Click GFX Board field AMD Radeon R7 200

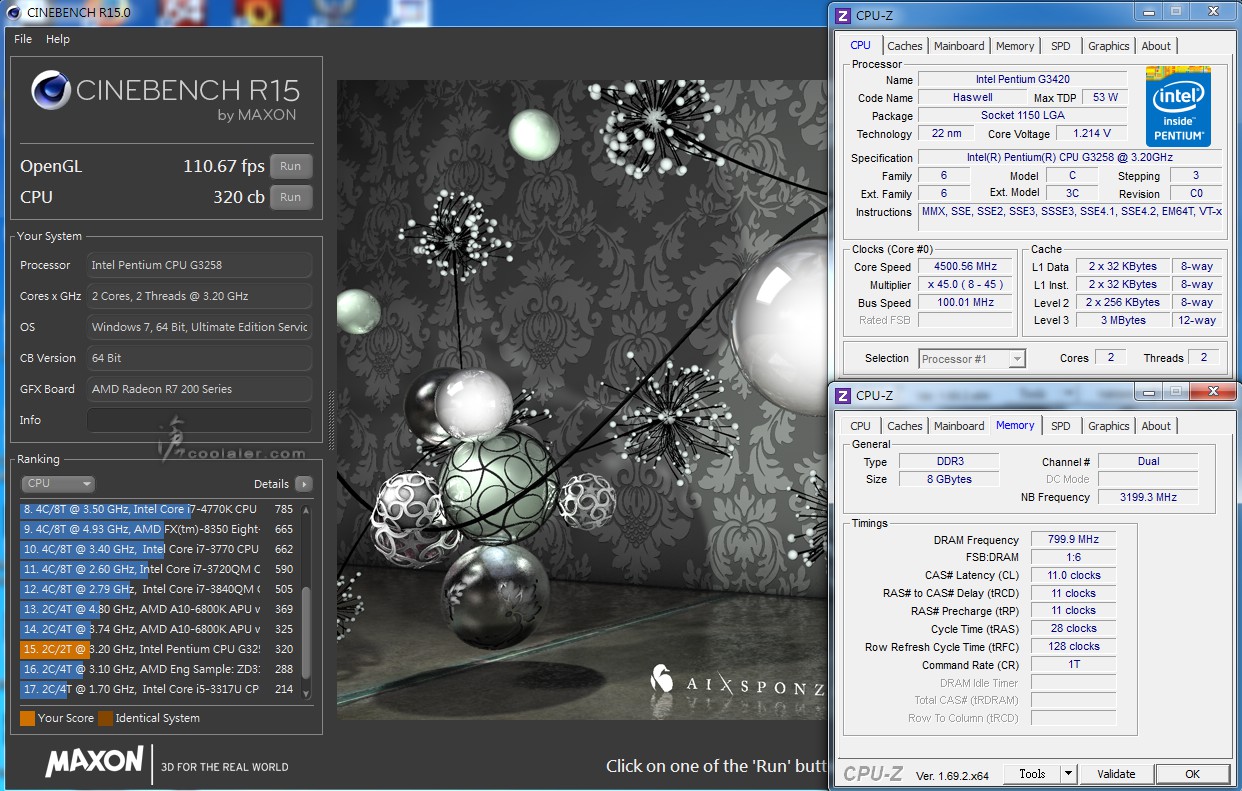tap(199, 389)
